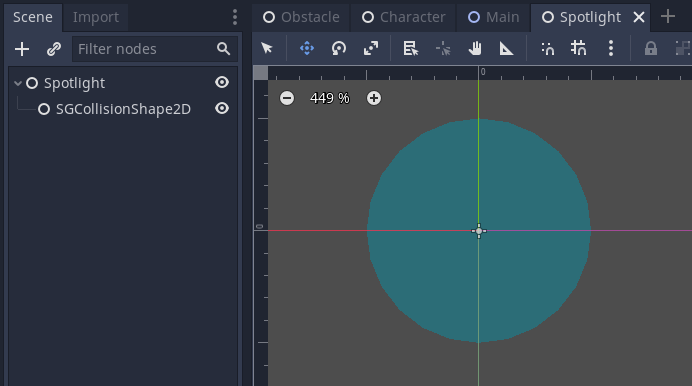Activate the list selectable nodes tool

[x=410, y=48]
